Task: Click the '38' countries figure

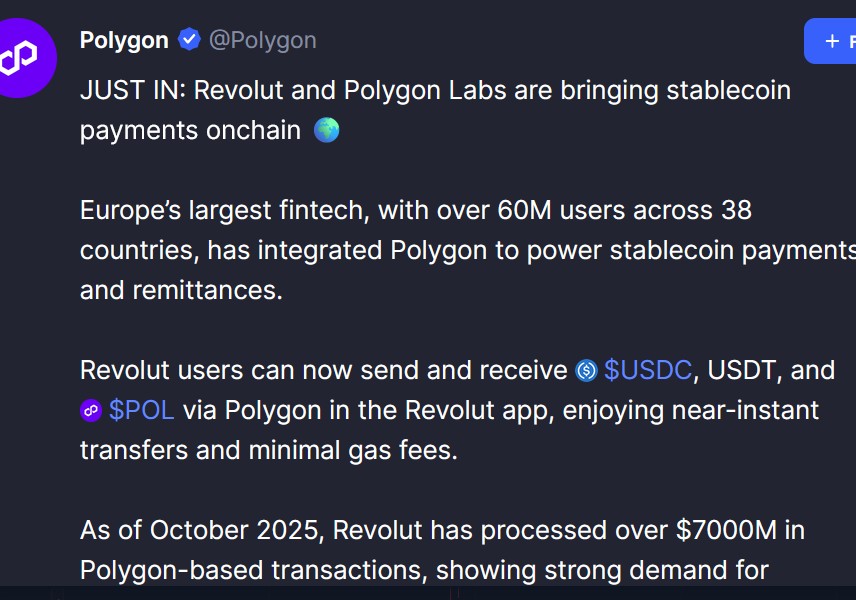Action: 735,210
